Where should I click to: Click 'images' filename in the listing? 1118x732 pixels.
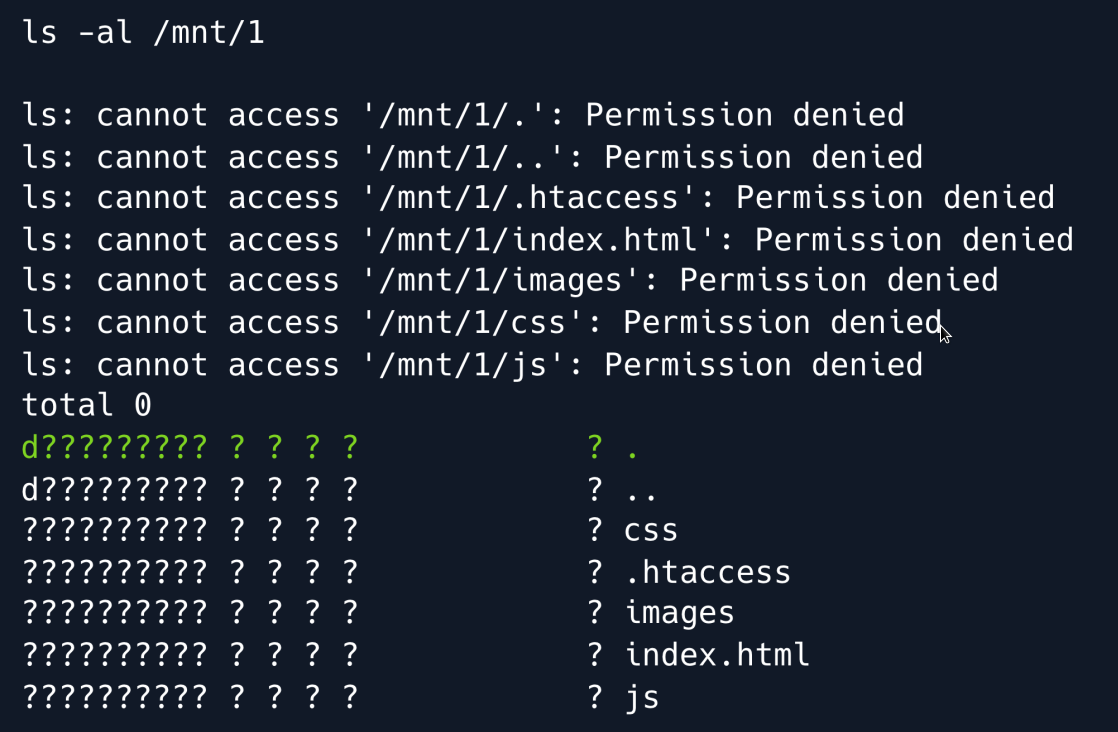pos(679,613)
